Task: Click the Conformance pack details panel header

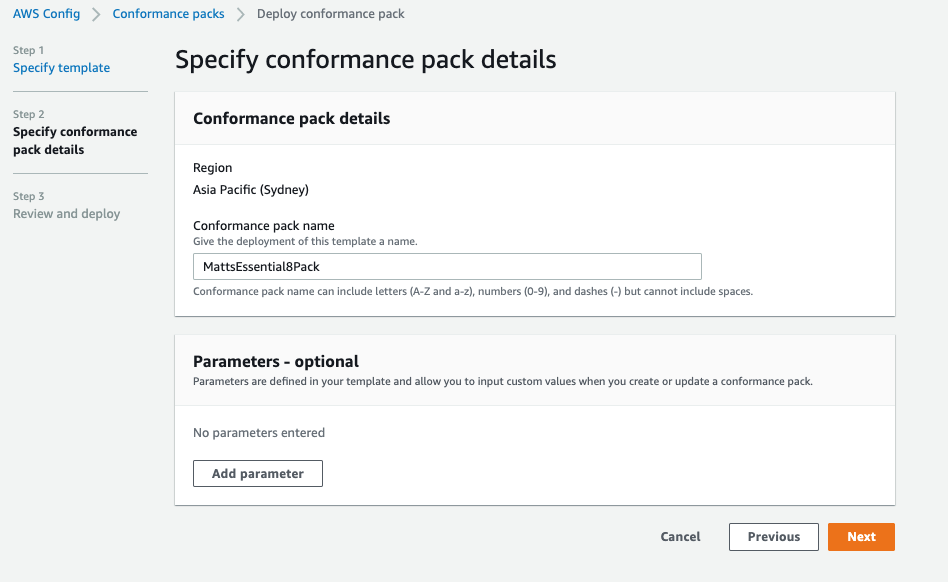Action: 291,118
